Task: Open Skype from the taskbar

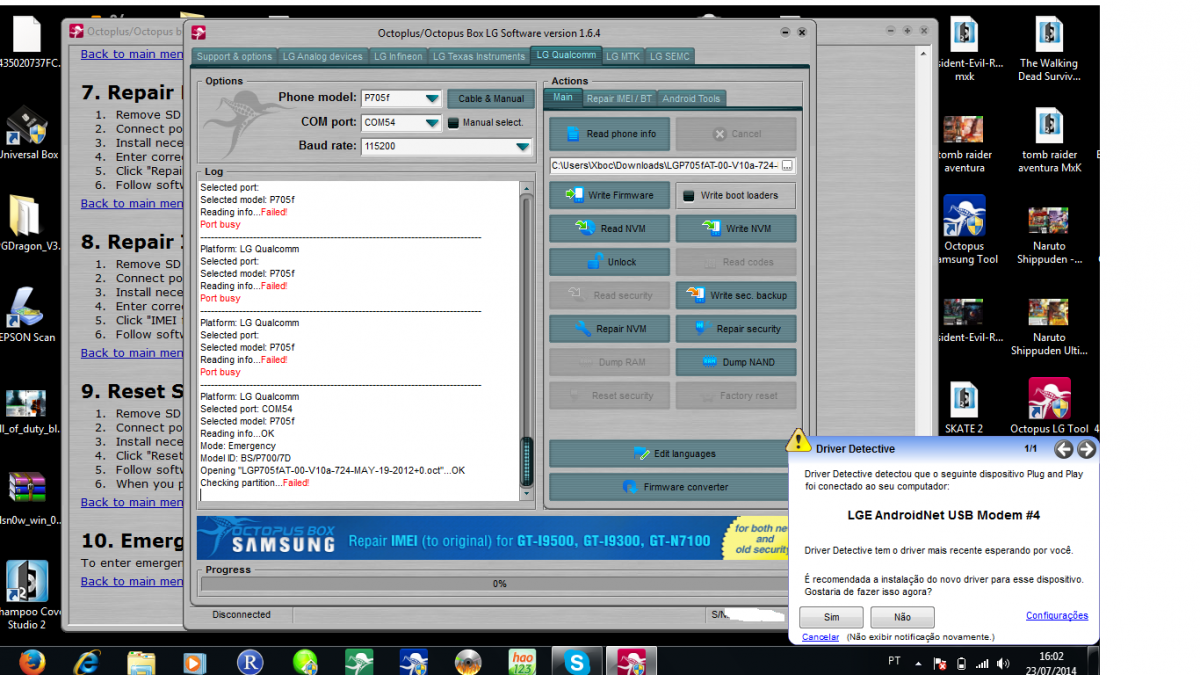Action: click(576, 661)
